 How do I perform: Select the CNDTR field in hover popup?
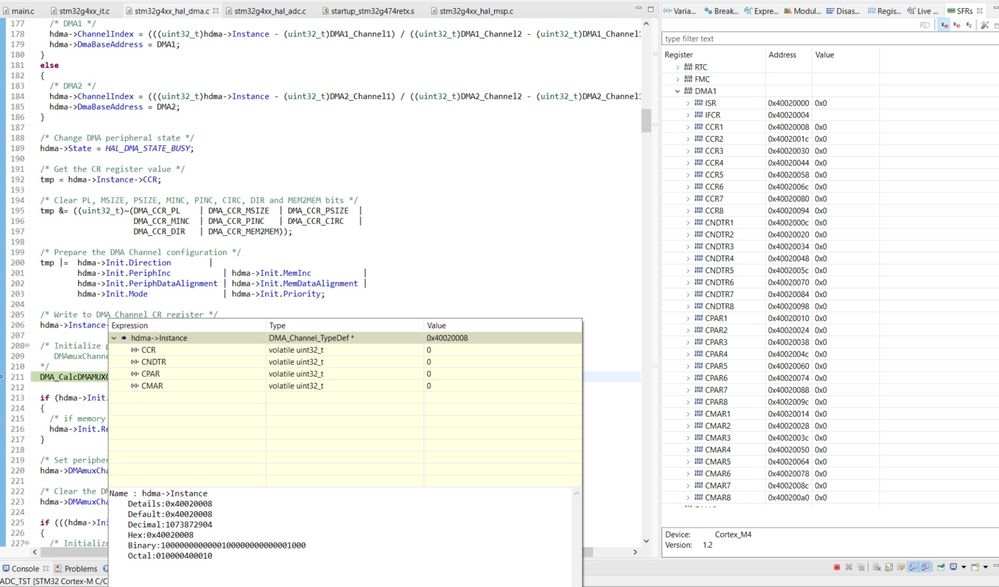[154, 361]
